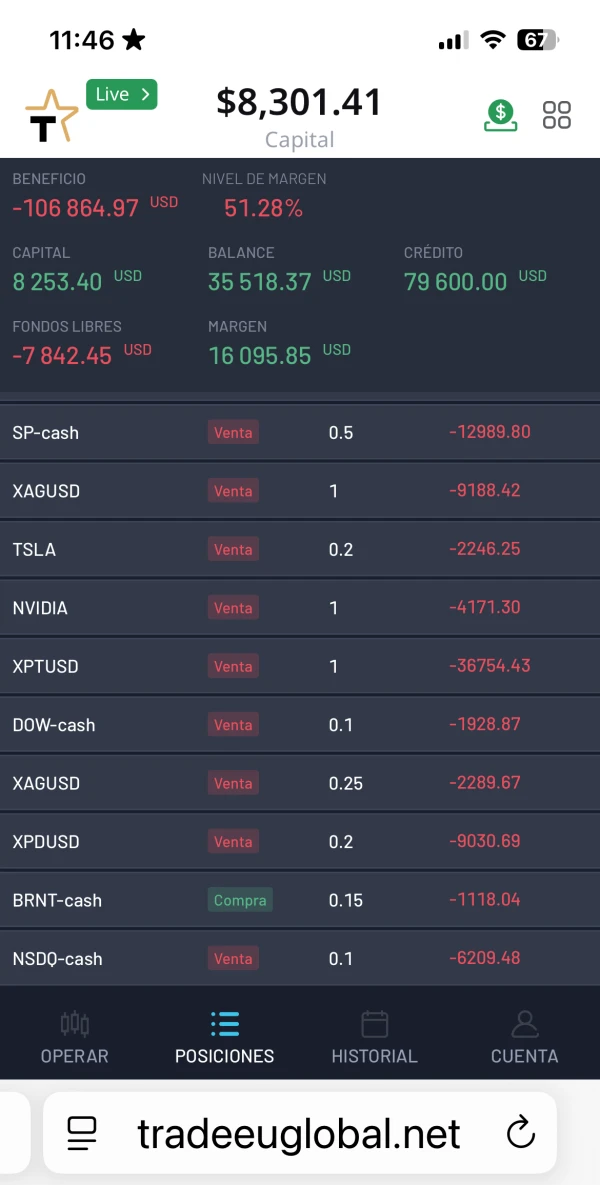
Task: Open the NVIDIA position details
Action: click(x=300, y=608)
